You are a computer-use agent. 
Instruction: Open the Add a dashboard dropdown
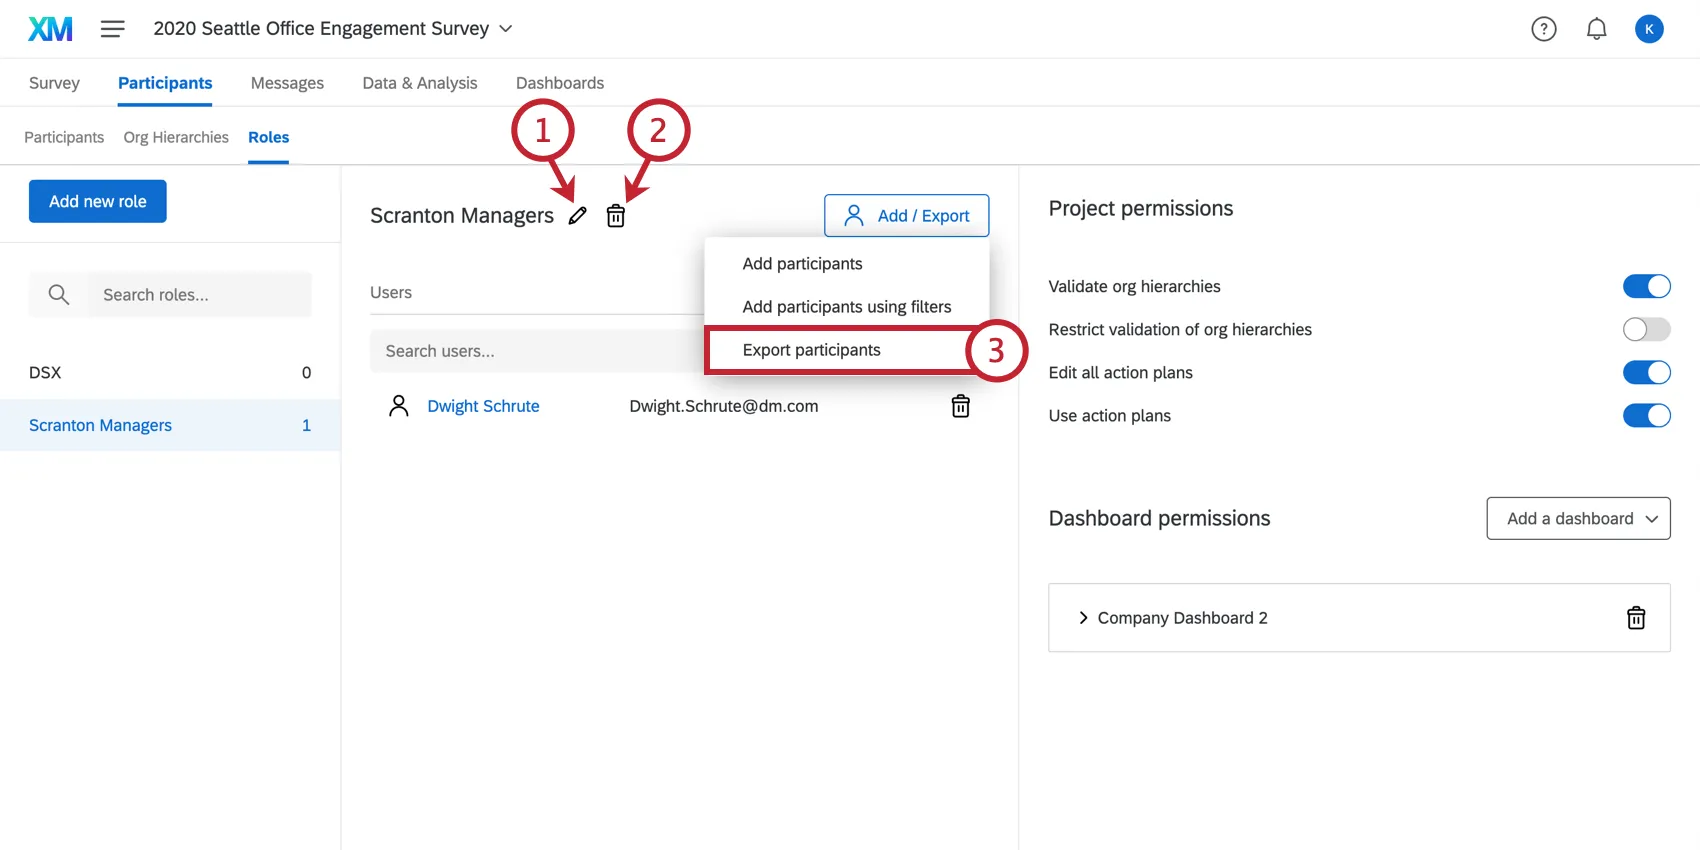[x=1578, y=518]
